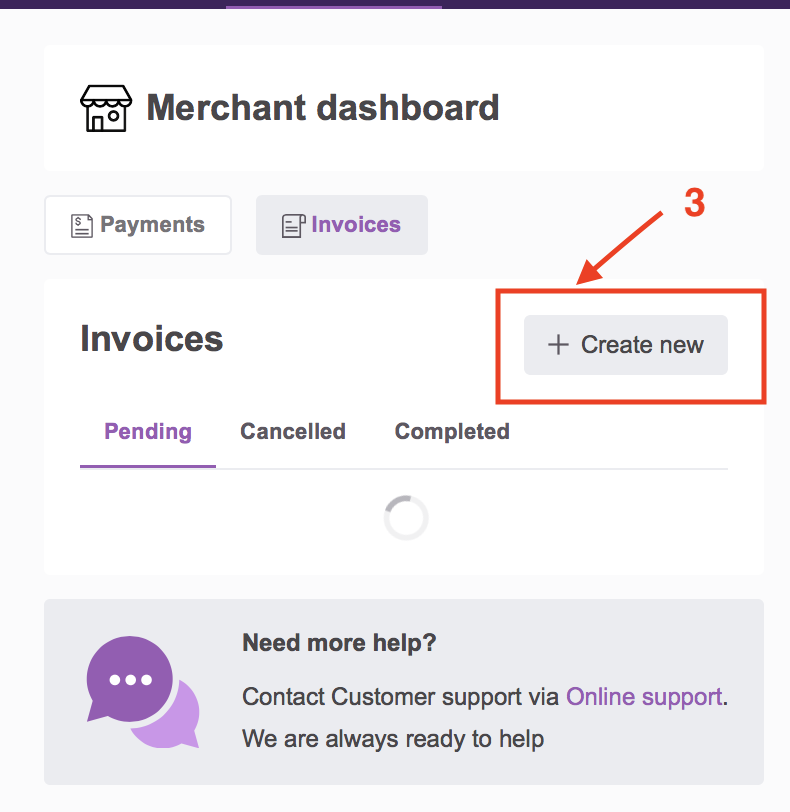Select the Invoices section button
This screenshot has height=812, width=790.
pyautogui.click(x=342, y=225)
